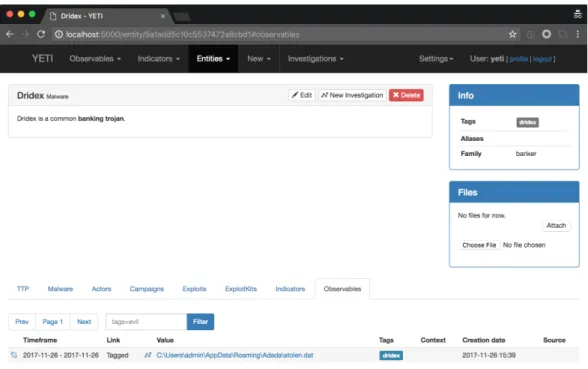Click the Edit button for Dridex

click(302, 95)
